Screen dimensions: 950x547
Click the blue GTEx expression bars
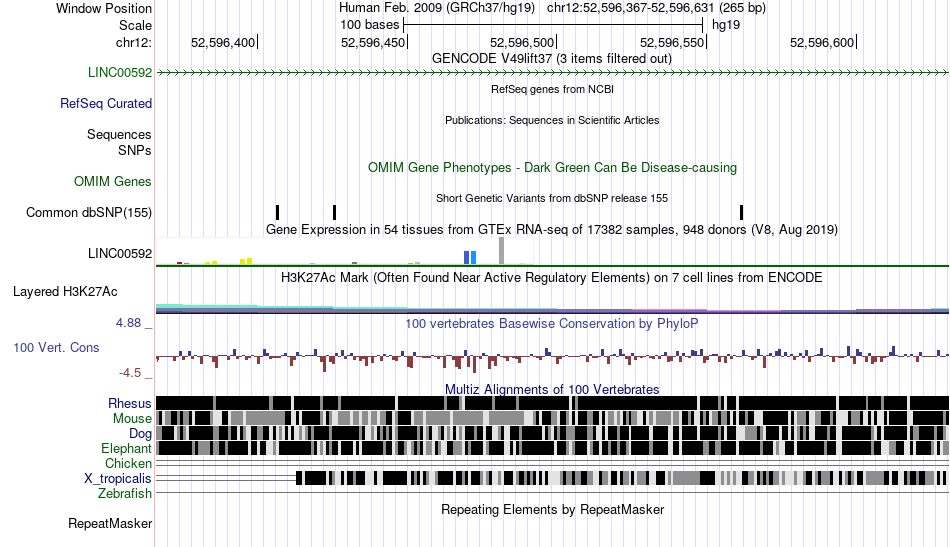(470, 257)
